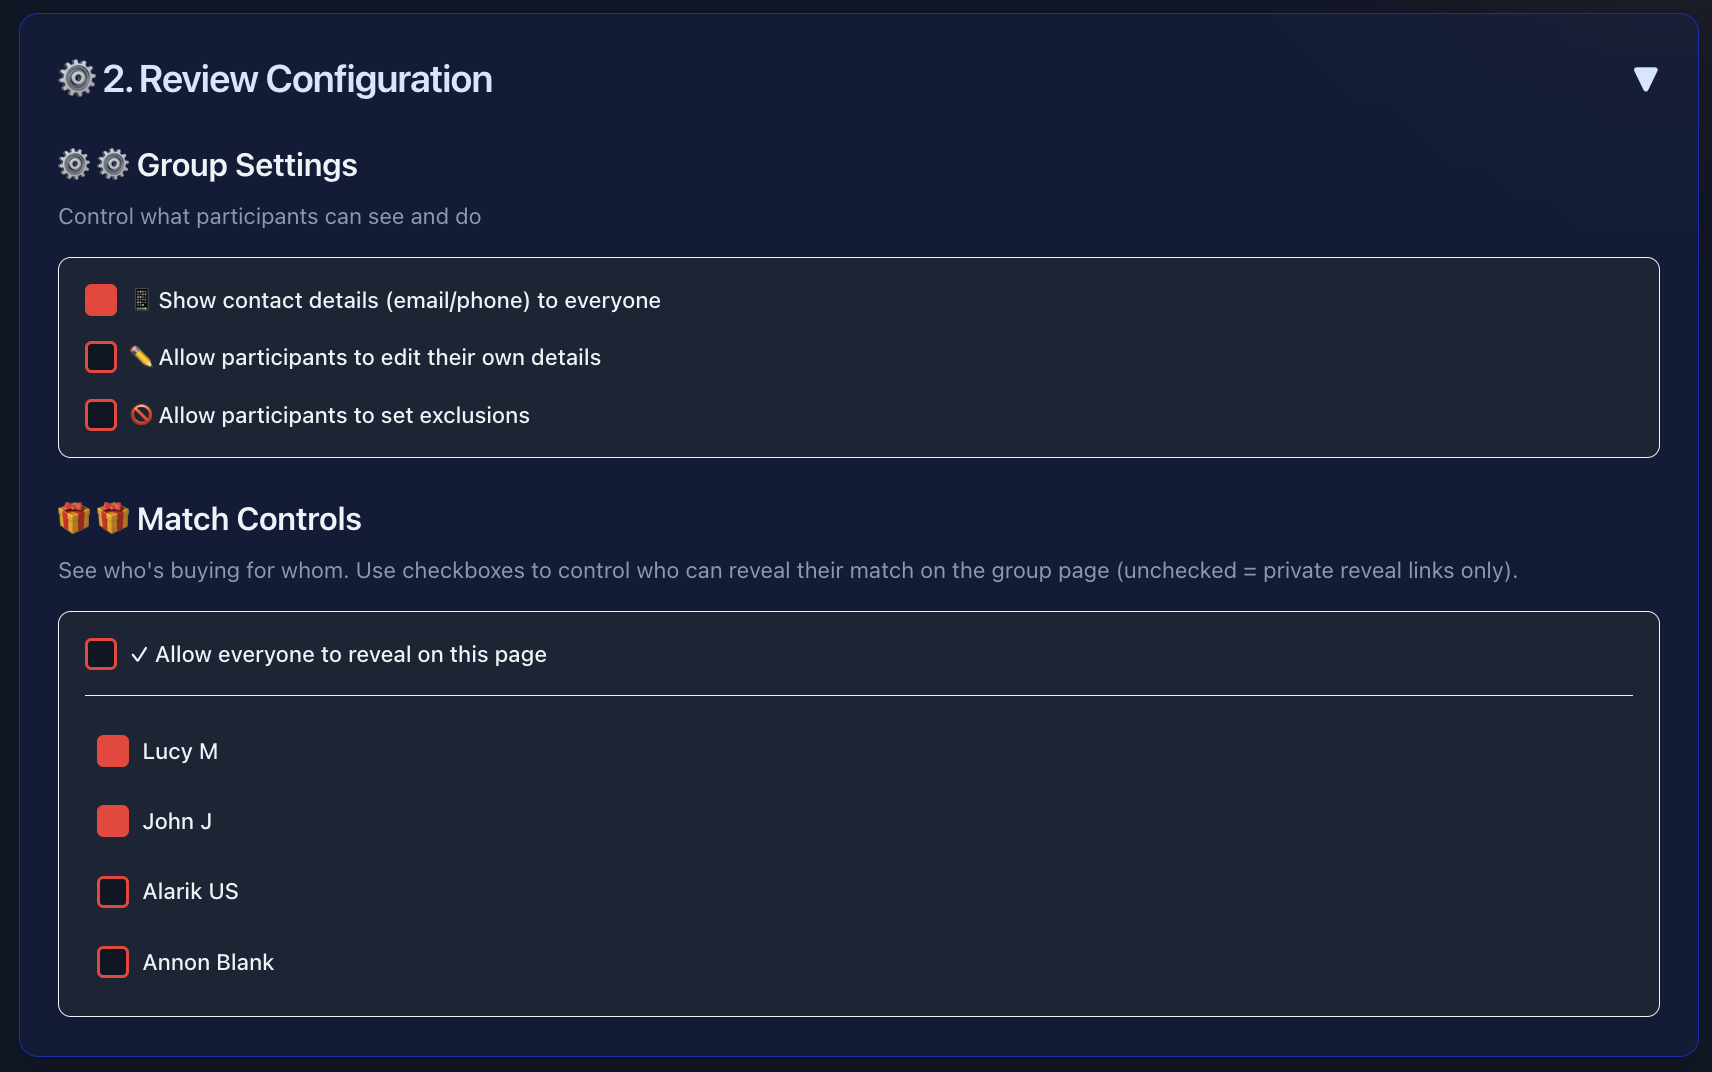Click the pencil icon beside edit details option
This screenshot has width=1712, height=1072.
141,356
